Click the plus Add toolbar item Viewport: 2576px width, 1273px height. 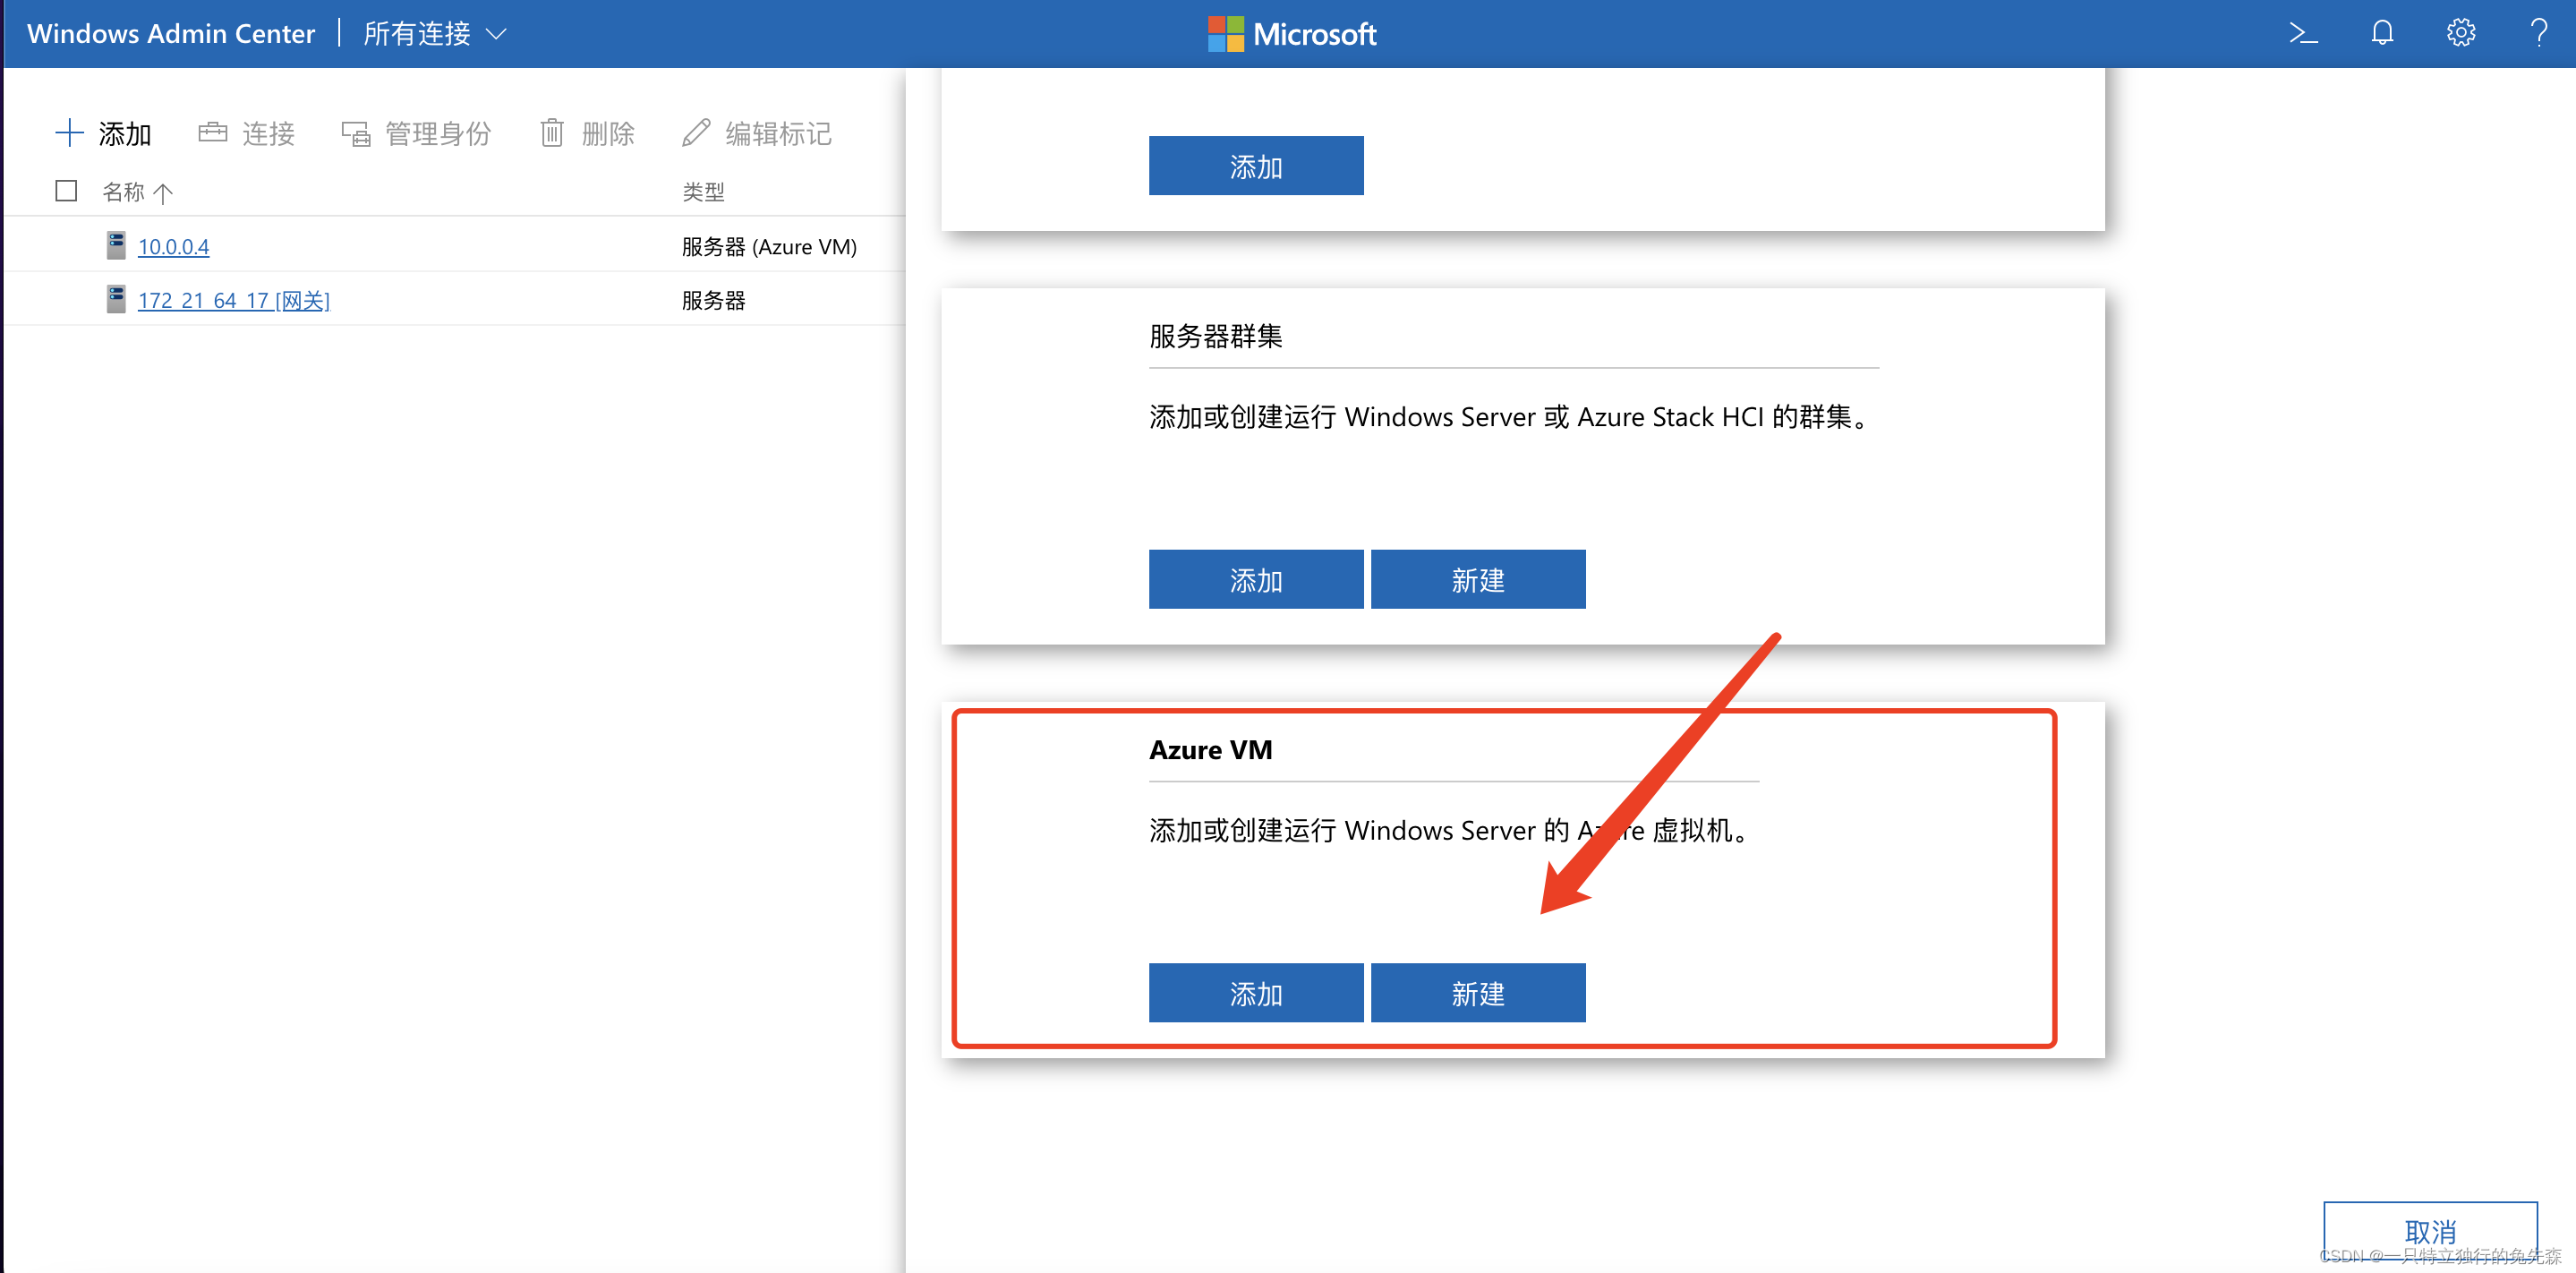coord(103,133)
